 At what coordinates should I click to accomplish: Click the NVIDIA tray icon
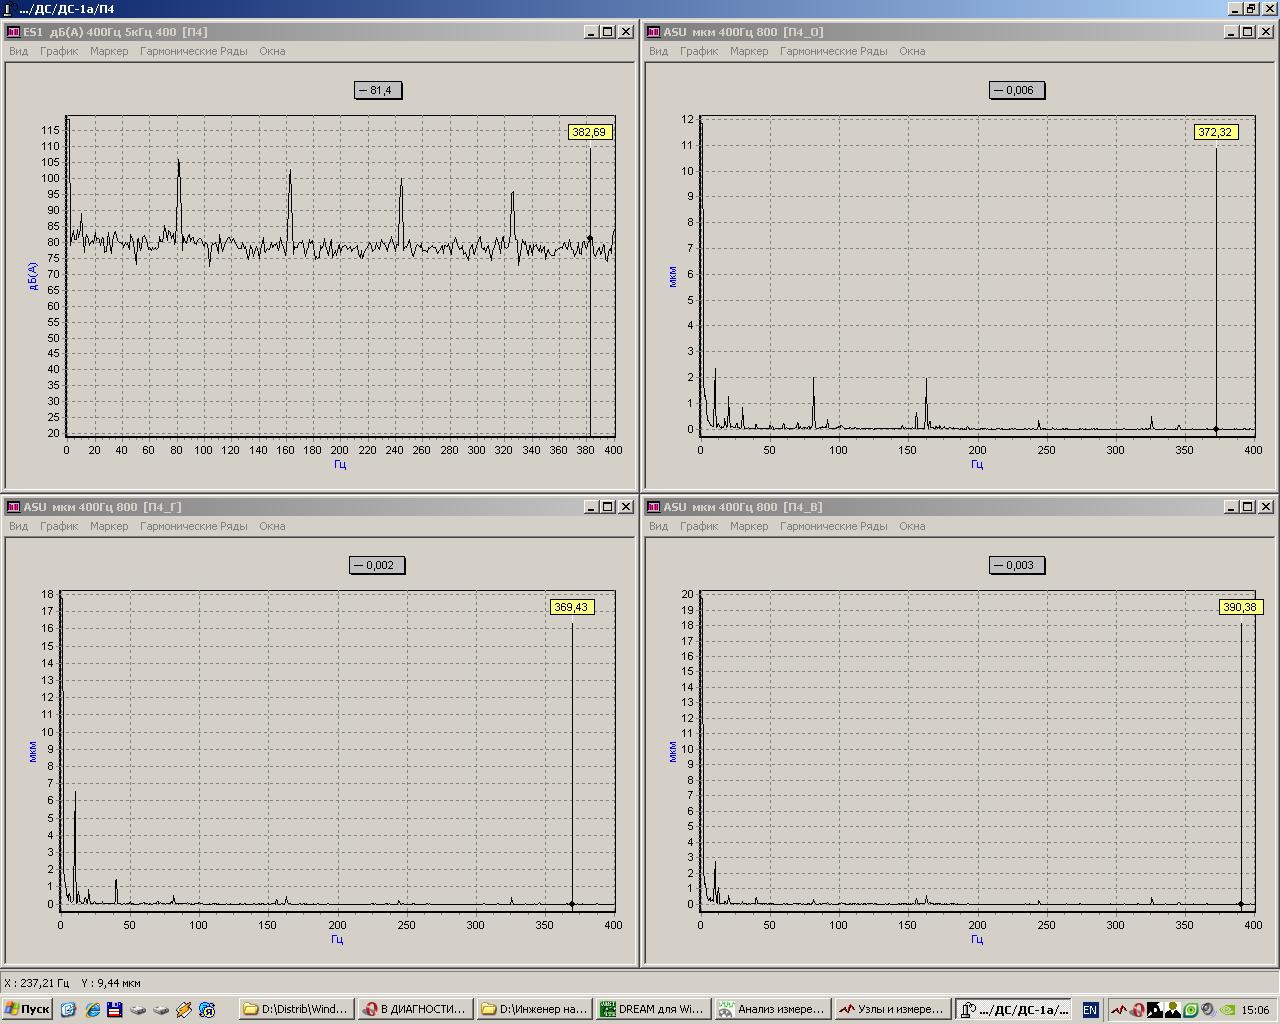pyautogui.click(x=1225, y=1010)
